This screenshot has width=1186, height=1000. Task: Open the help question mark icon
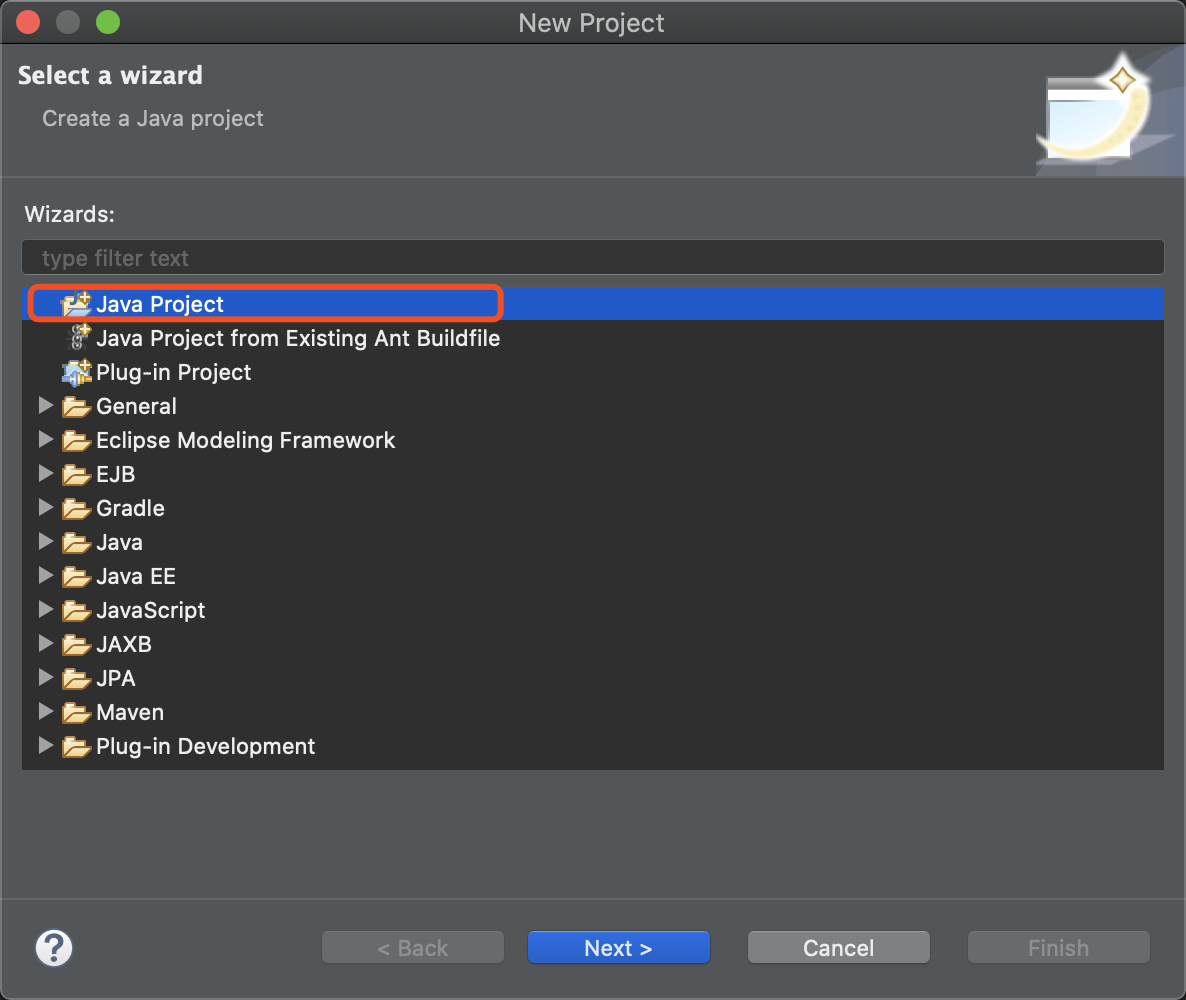coord(54,948)
